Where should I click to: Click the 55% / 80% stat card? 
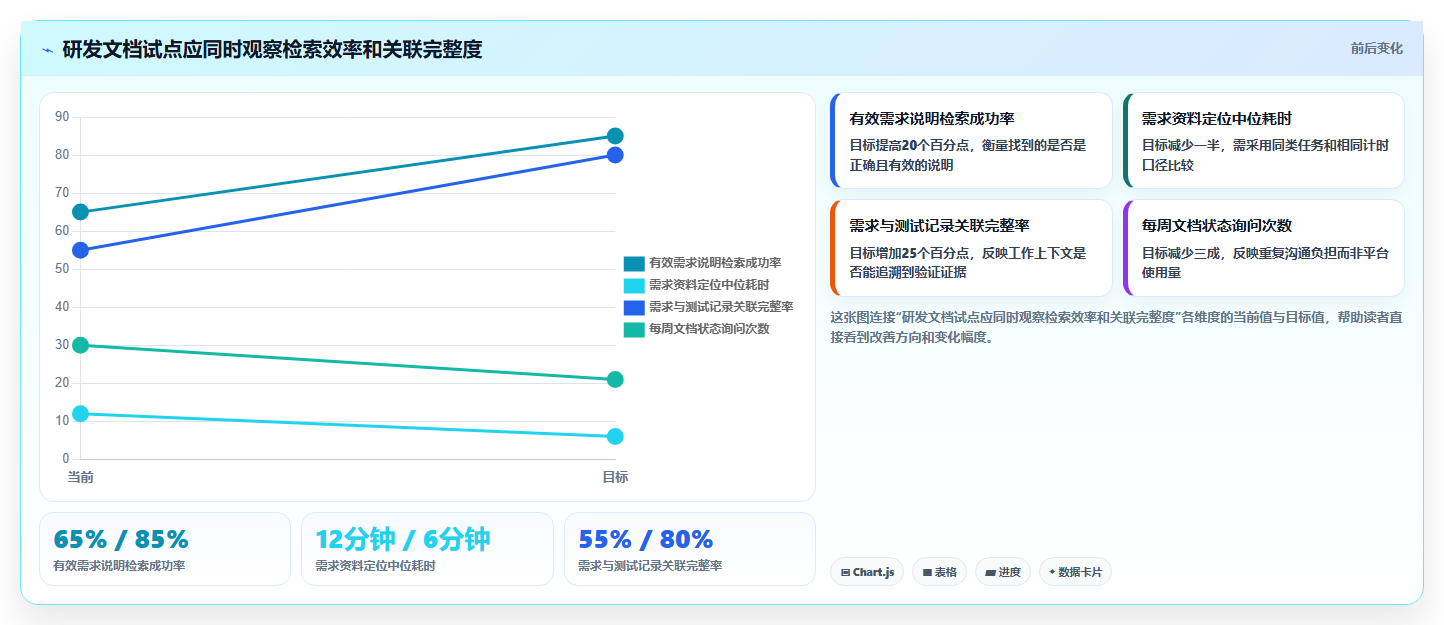pos(690,549)
